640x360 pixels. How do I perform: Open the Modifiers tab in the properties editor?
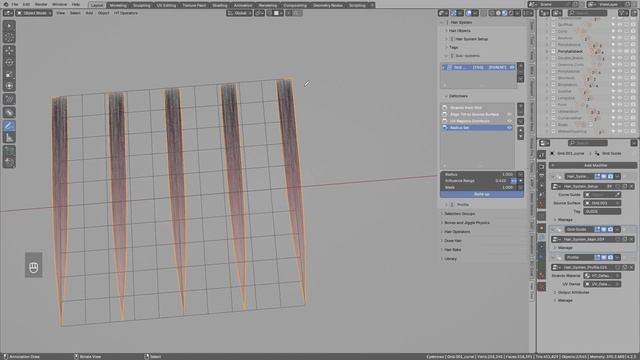pos(542,238)
